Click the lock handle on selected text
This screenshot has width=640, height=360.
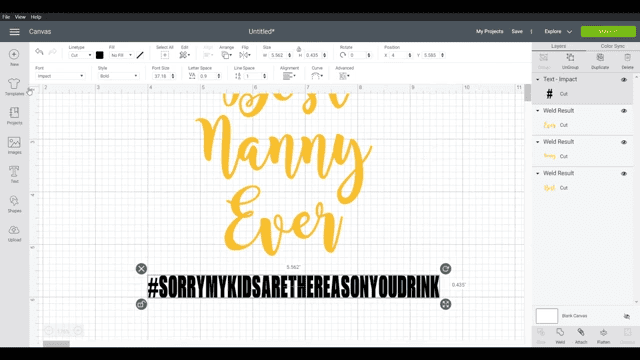141,304
